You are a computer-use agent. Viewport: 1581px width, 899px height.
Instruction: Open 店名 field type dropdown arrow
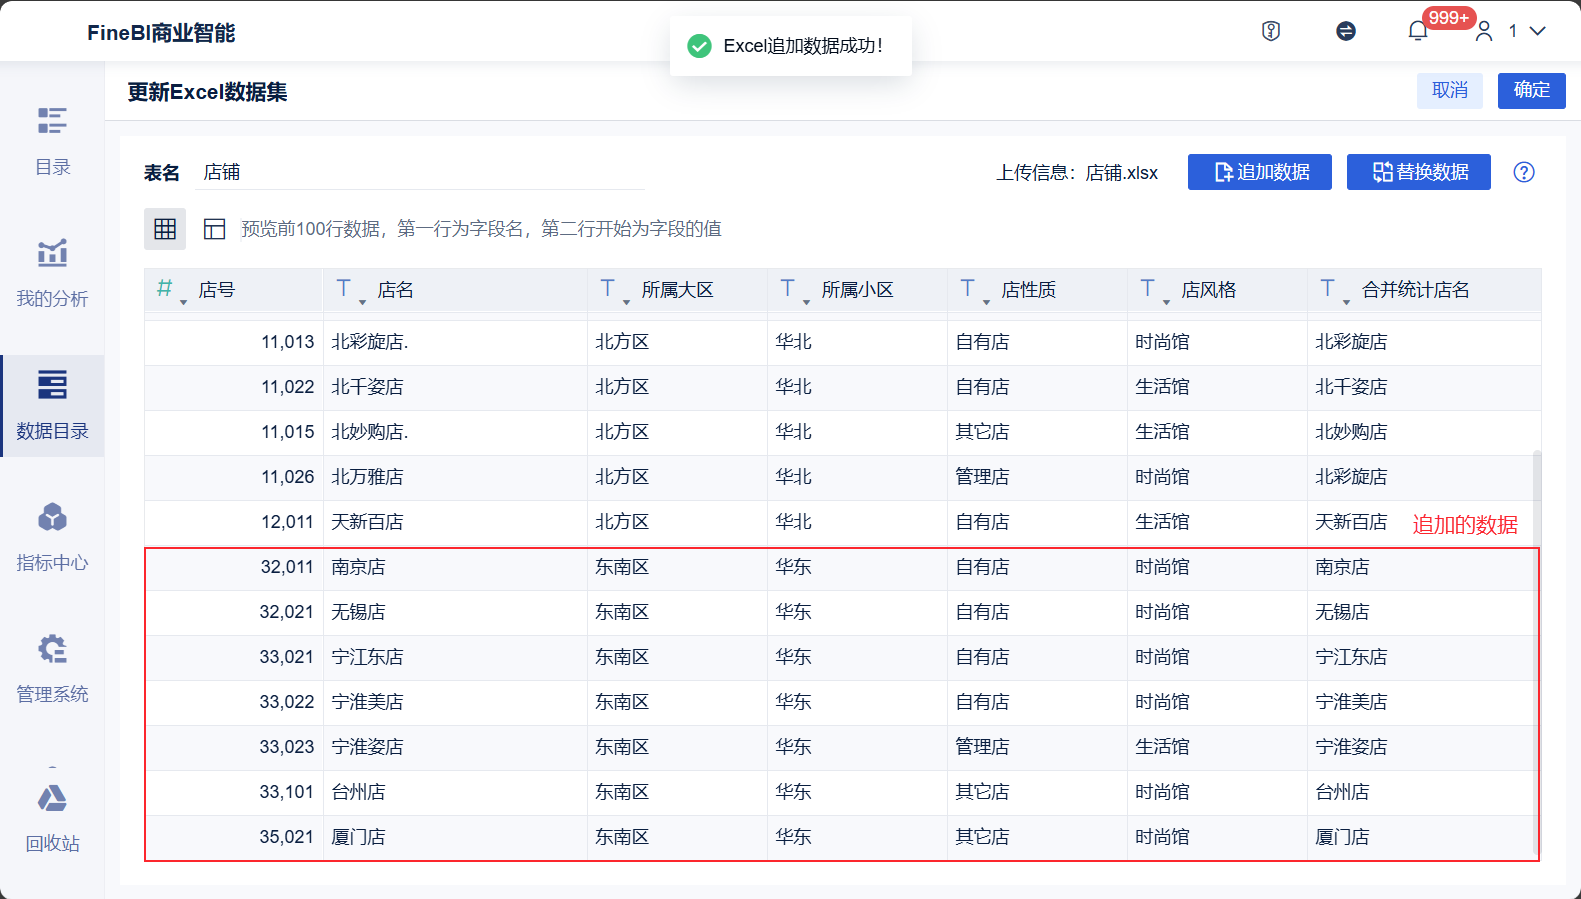362,301
